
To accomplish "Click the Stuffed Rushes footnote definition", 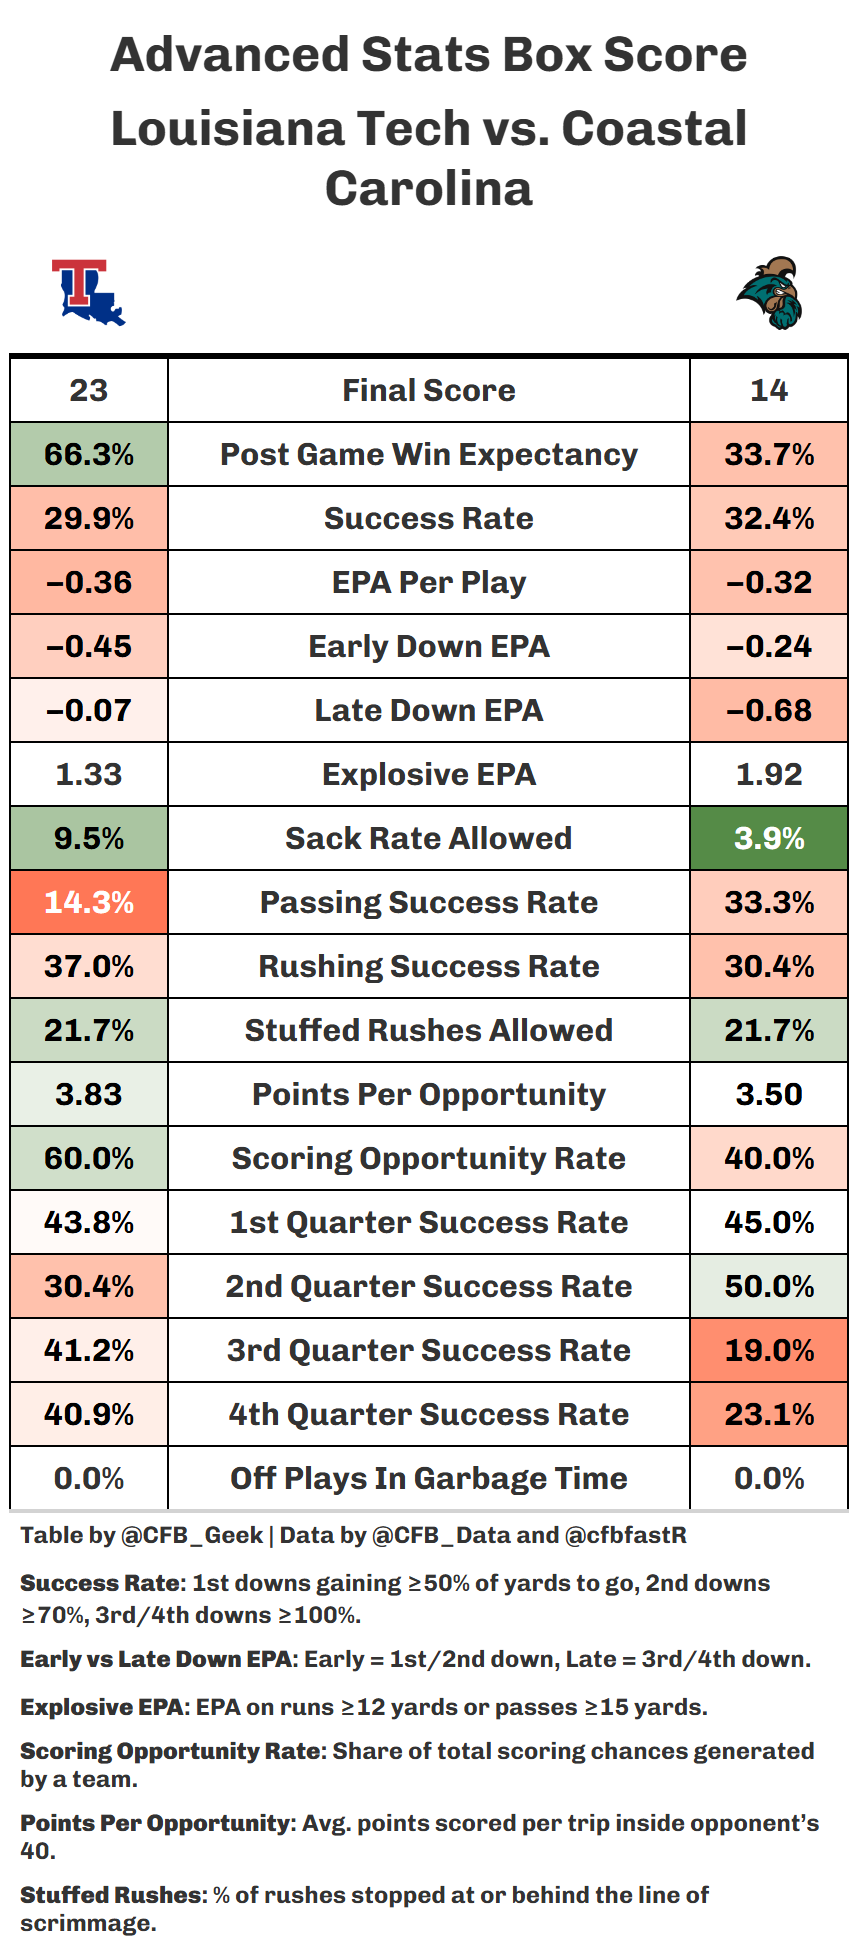I will (364, 1908).
